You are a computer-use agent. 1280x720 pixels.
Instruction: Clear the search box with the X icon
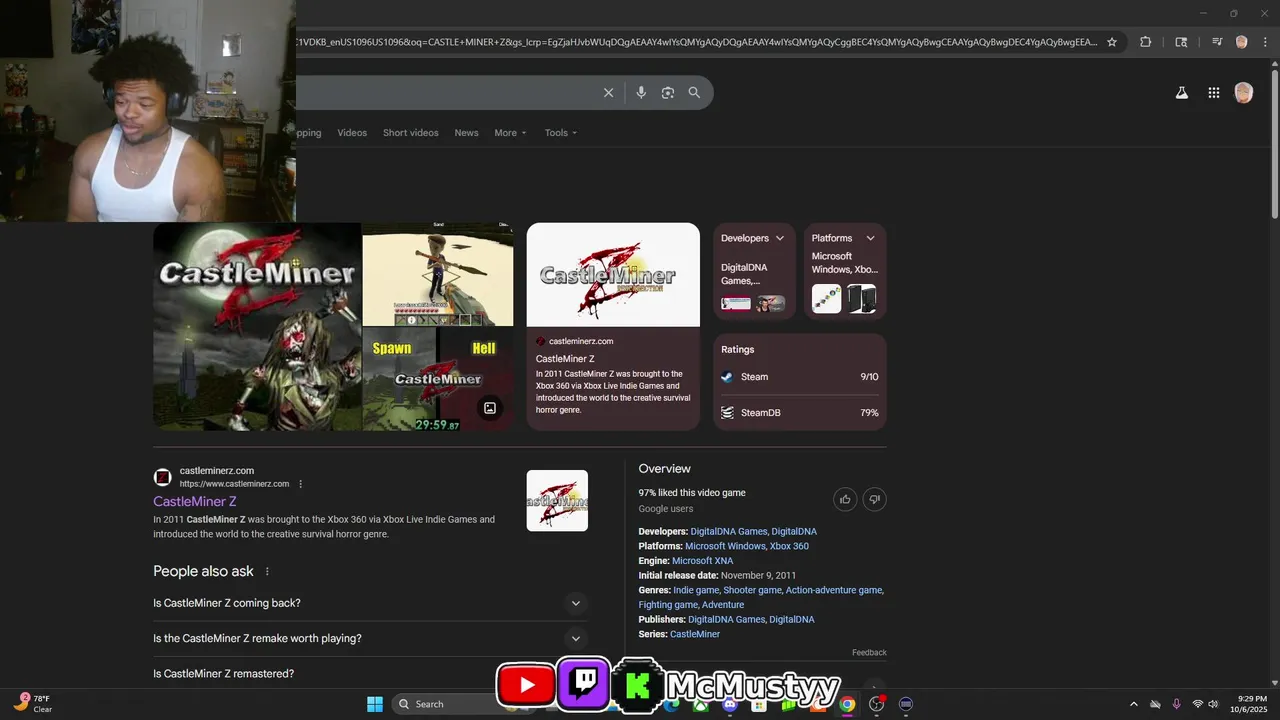click(608, 93)
